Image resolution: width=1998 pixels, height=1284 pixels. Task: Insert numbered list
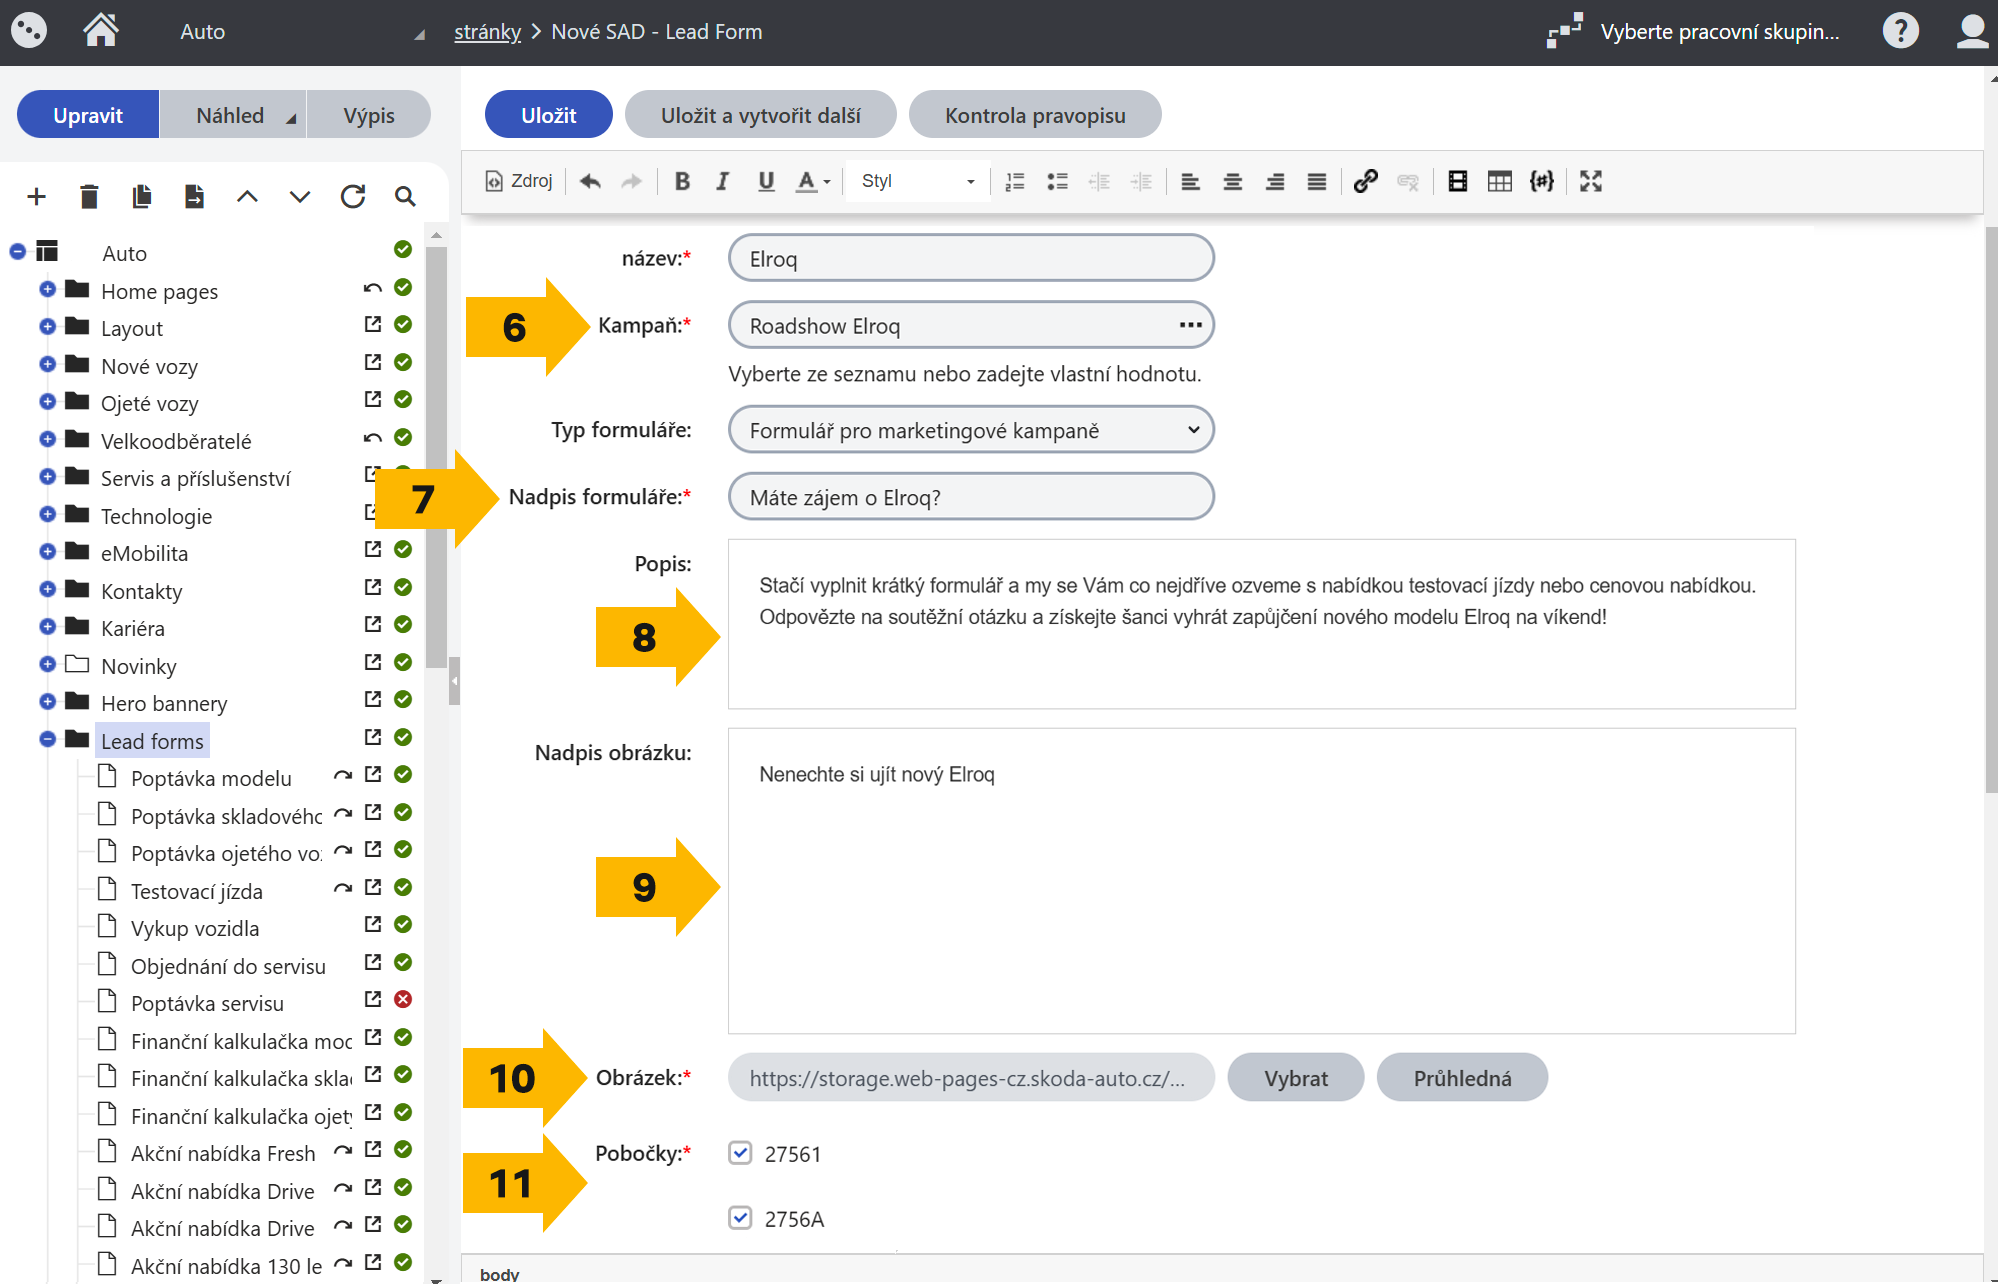click(1015, 181)
